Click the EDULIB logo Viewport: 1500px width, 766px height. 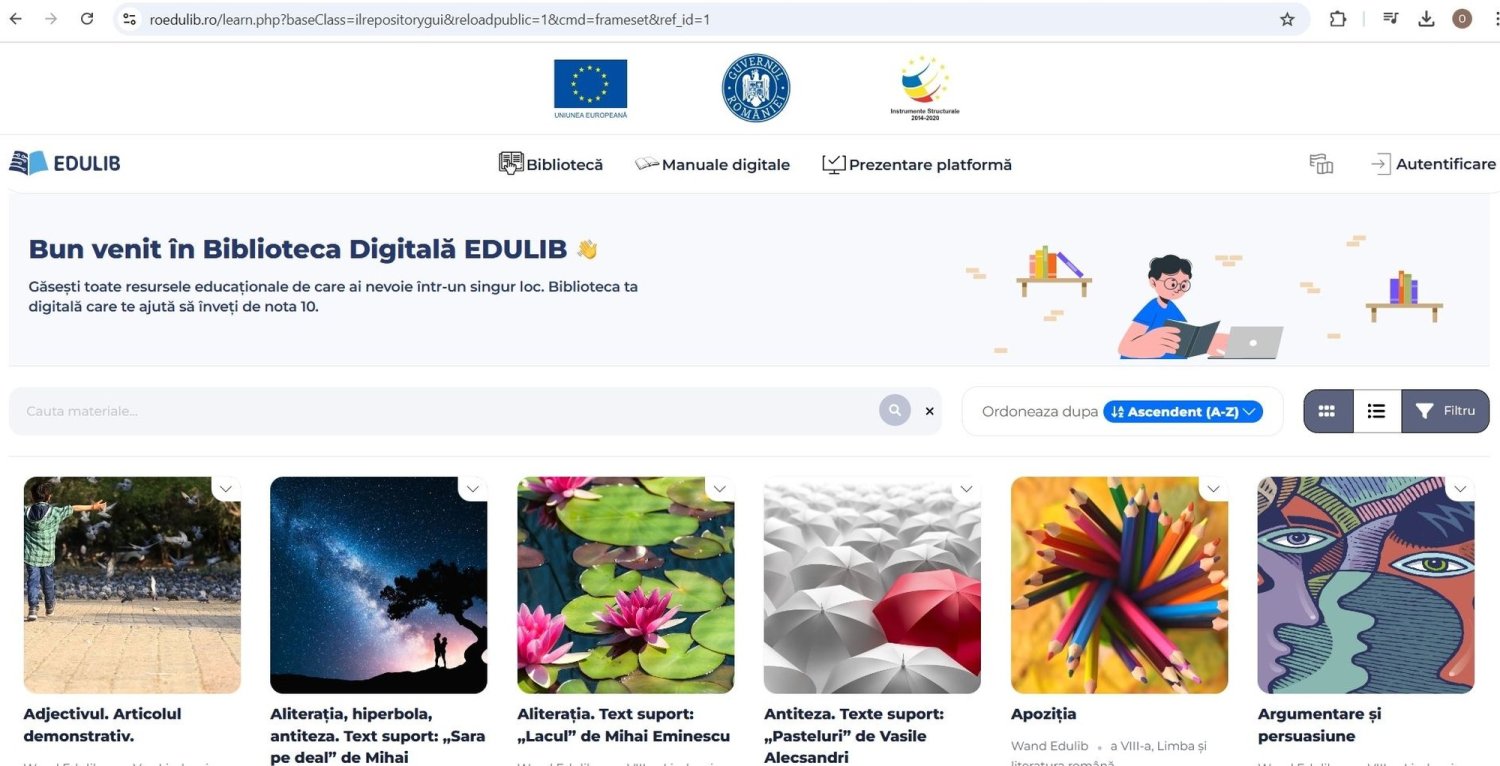pos(65,163)
